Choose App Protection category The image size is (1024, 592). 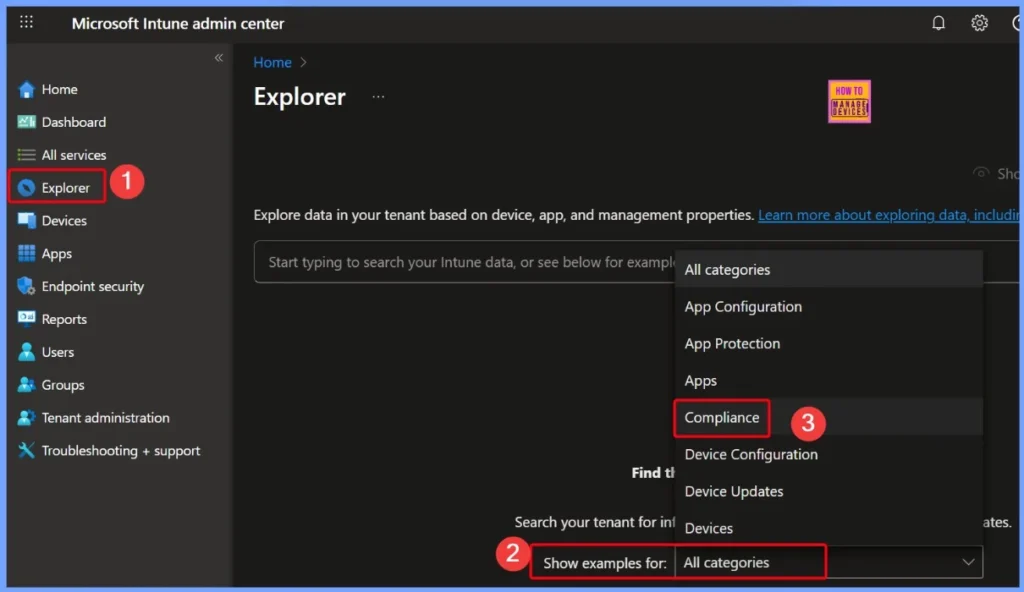(828, 344)
